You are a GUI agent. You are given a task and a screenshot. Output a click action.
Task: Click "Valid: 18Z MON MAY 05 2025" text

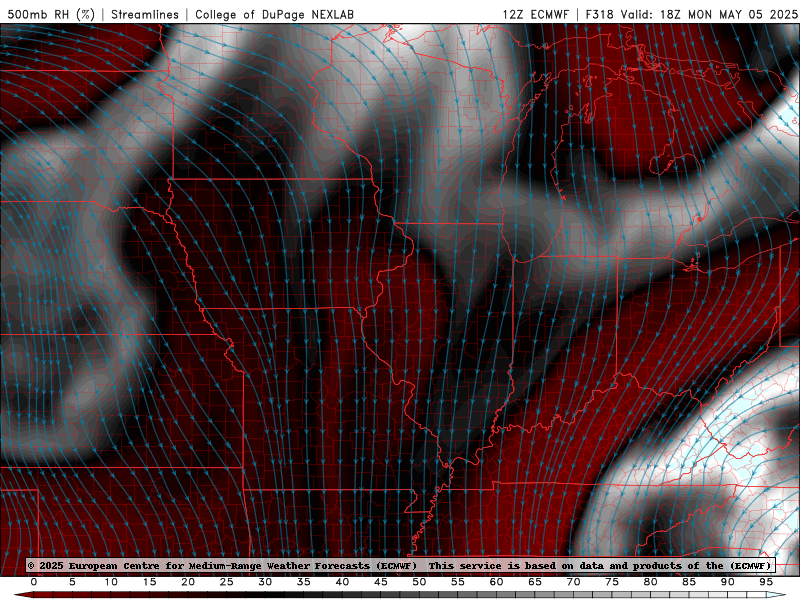pos(709,14)
